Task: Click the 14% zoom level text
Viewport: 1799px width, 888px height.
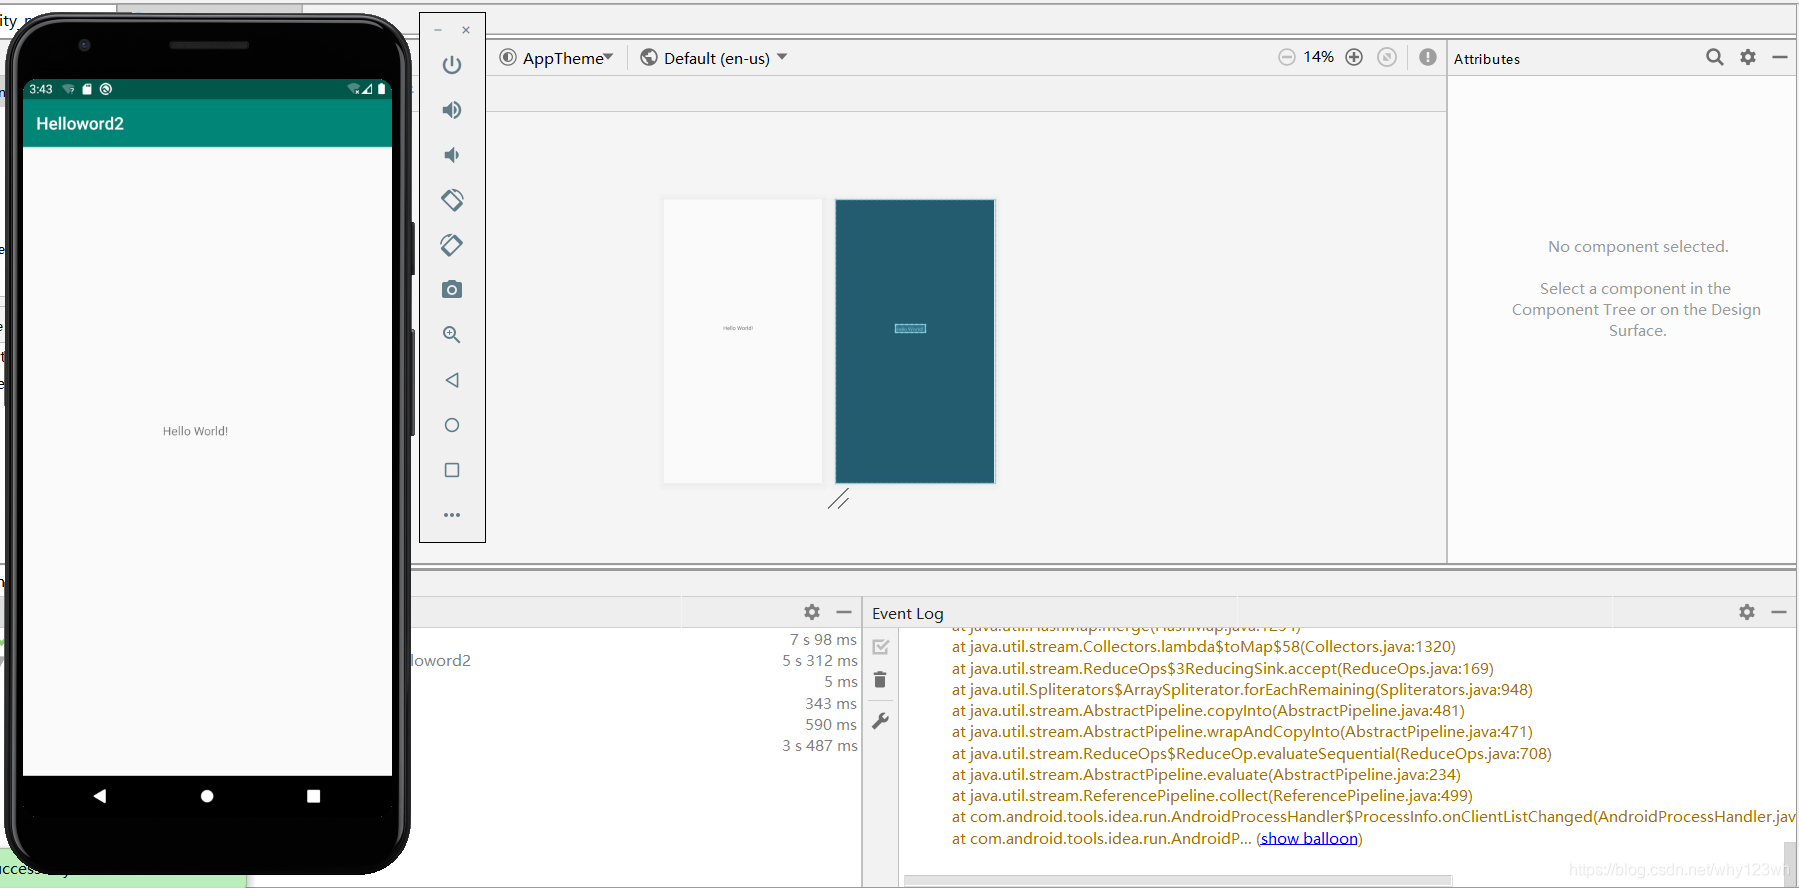Action: click(x=1319, y=57)
